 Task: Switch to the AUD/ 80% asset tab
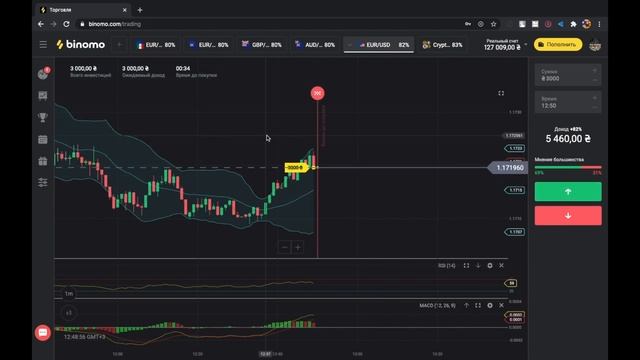point(315,45)
